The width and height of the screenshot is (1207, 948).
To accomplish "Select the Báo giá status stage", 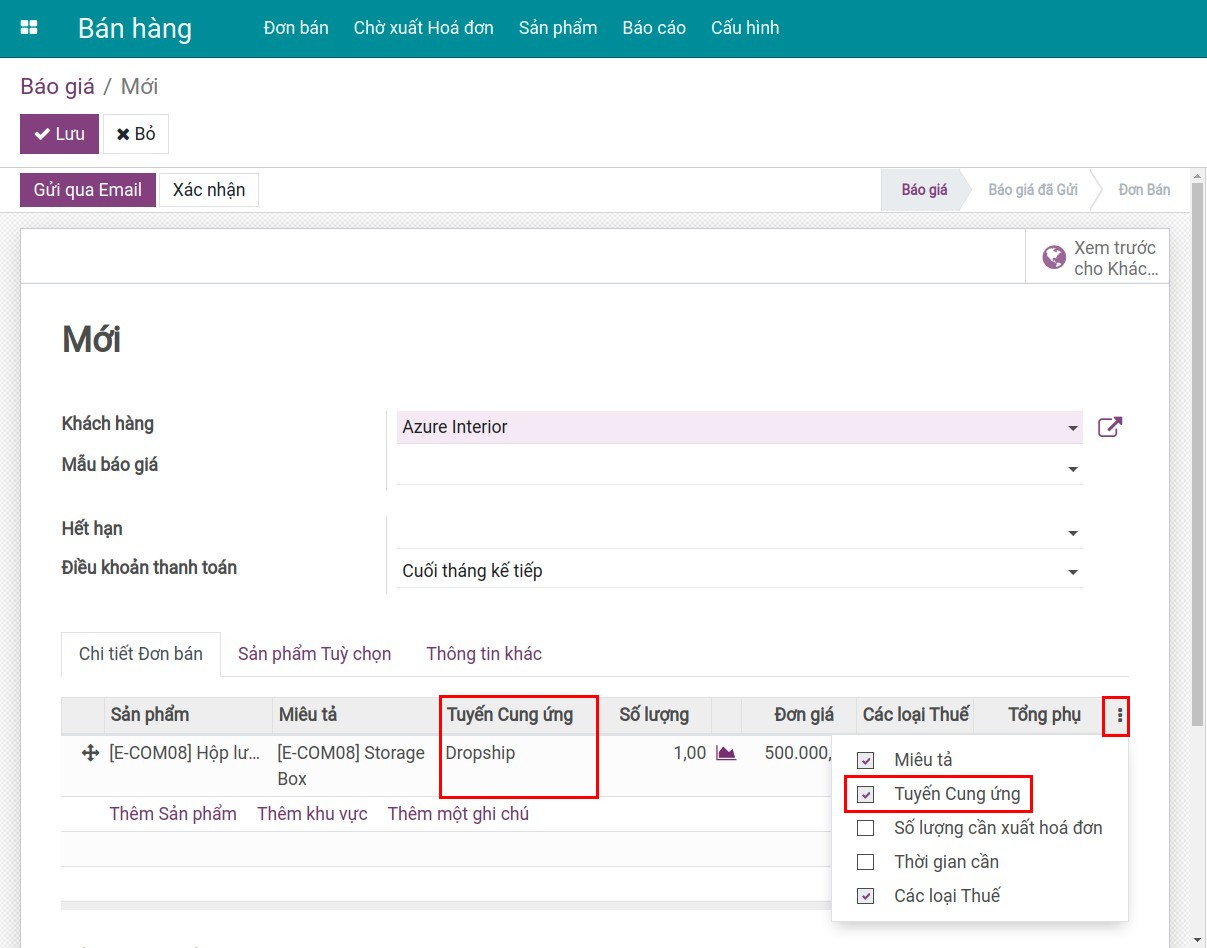I will click(x=924, y=190).
